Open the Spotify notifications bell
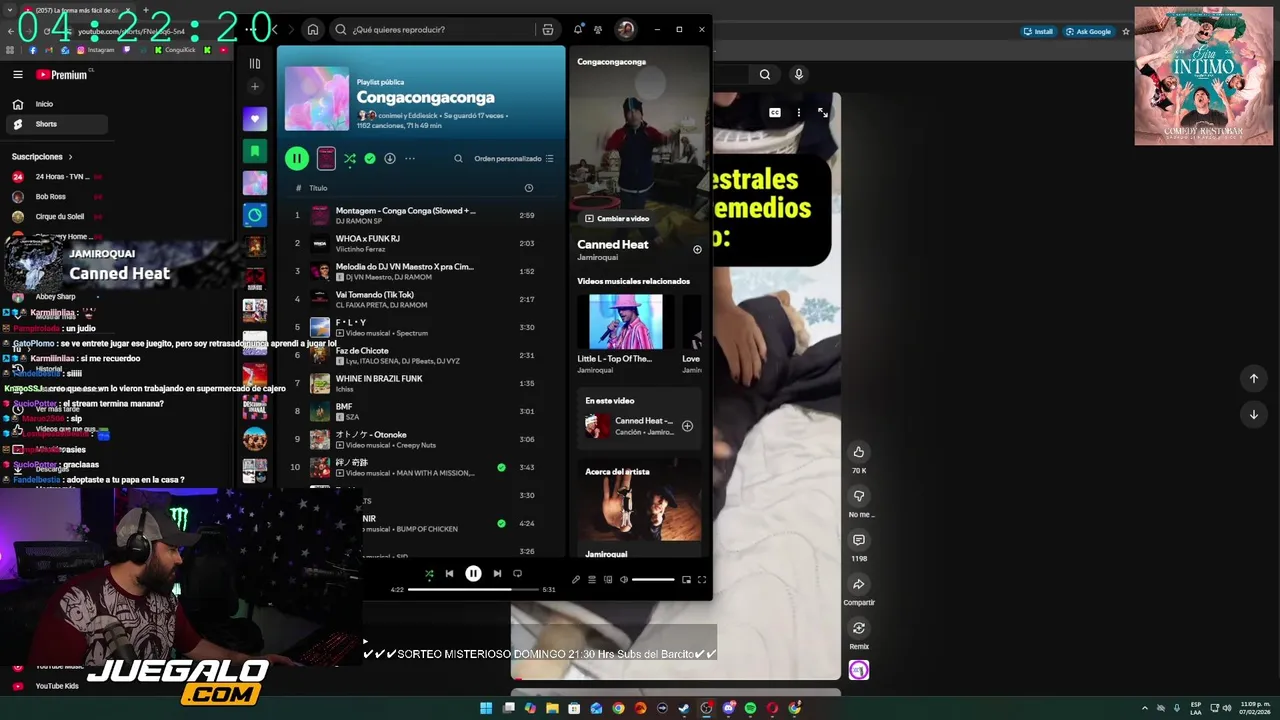Screen dimensions: 1280x720 [x=577, y=29]
